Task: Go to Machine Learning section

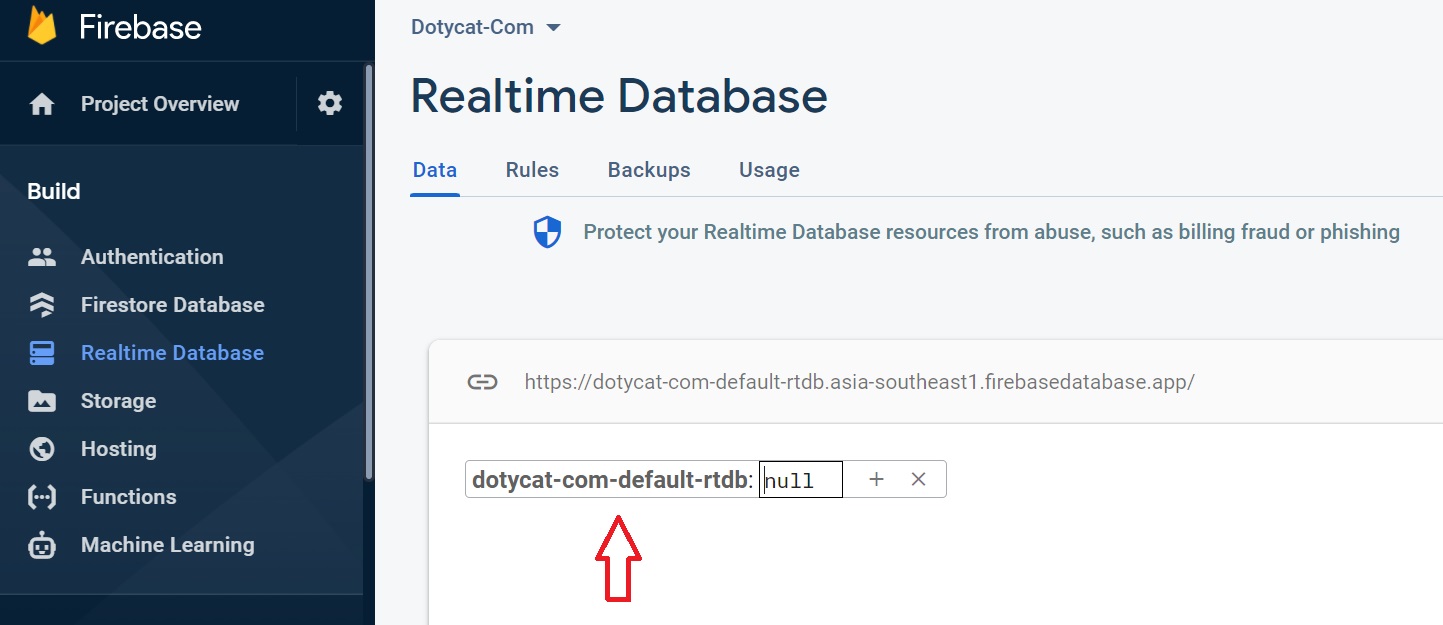Action: (x=168, y=545)
